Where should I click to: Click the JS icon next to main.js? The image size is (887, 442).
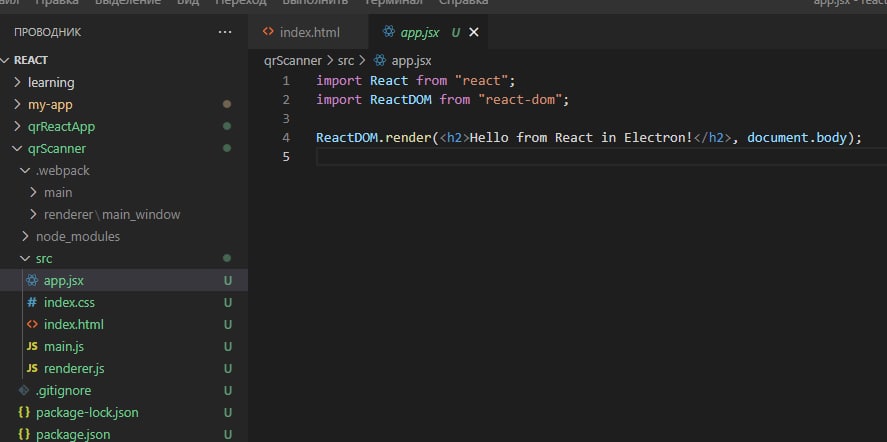[x=32, y=346]
